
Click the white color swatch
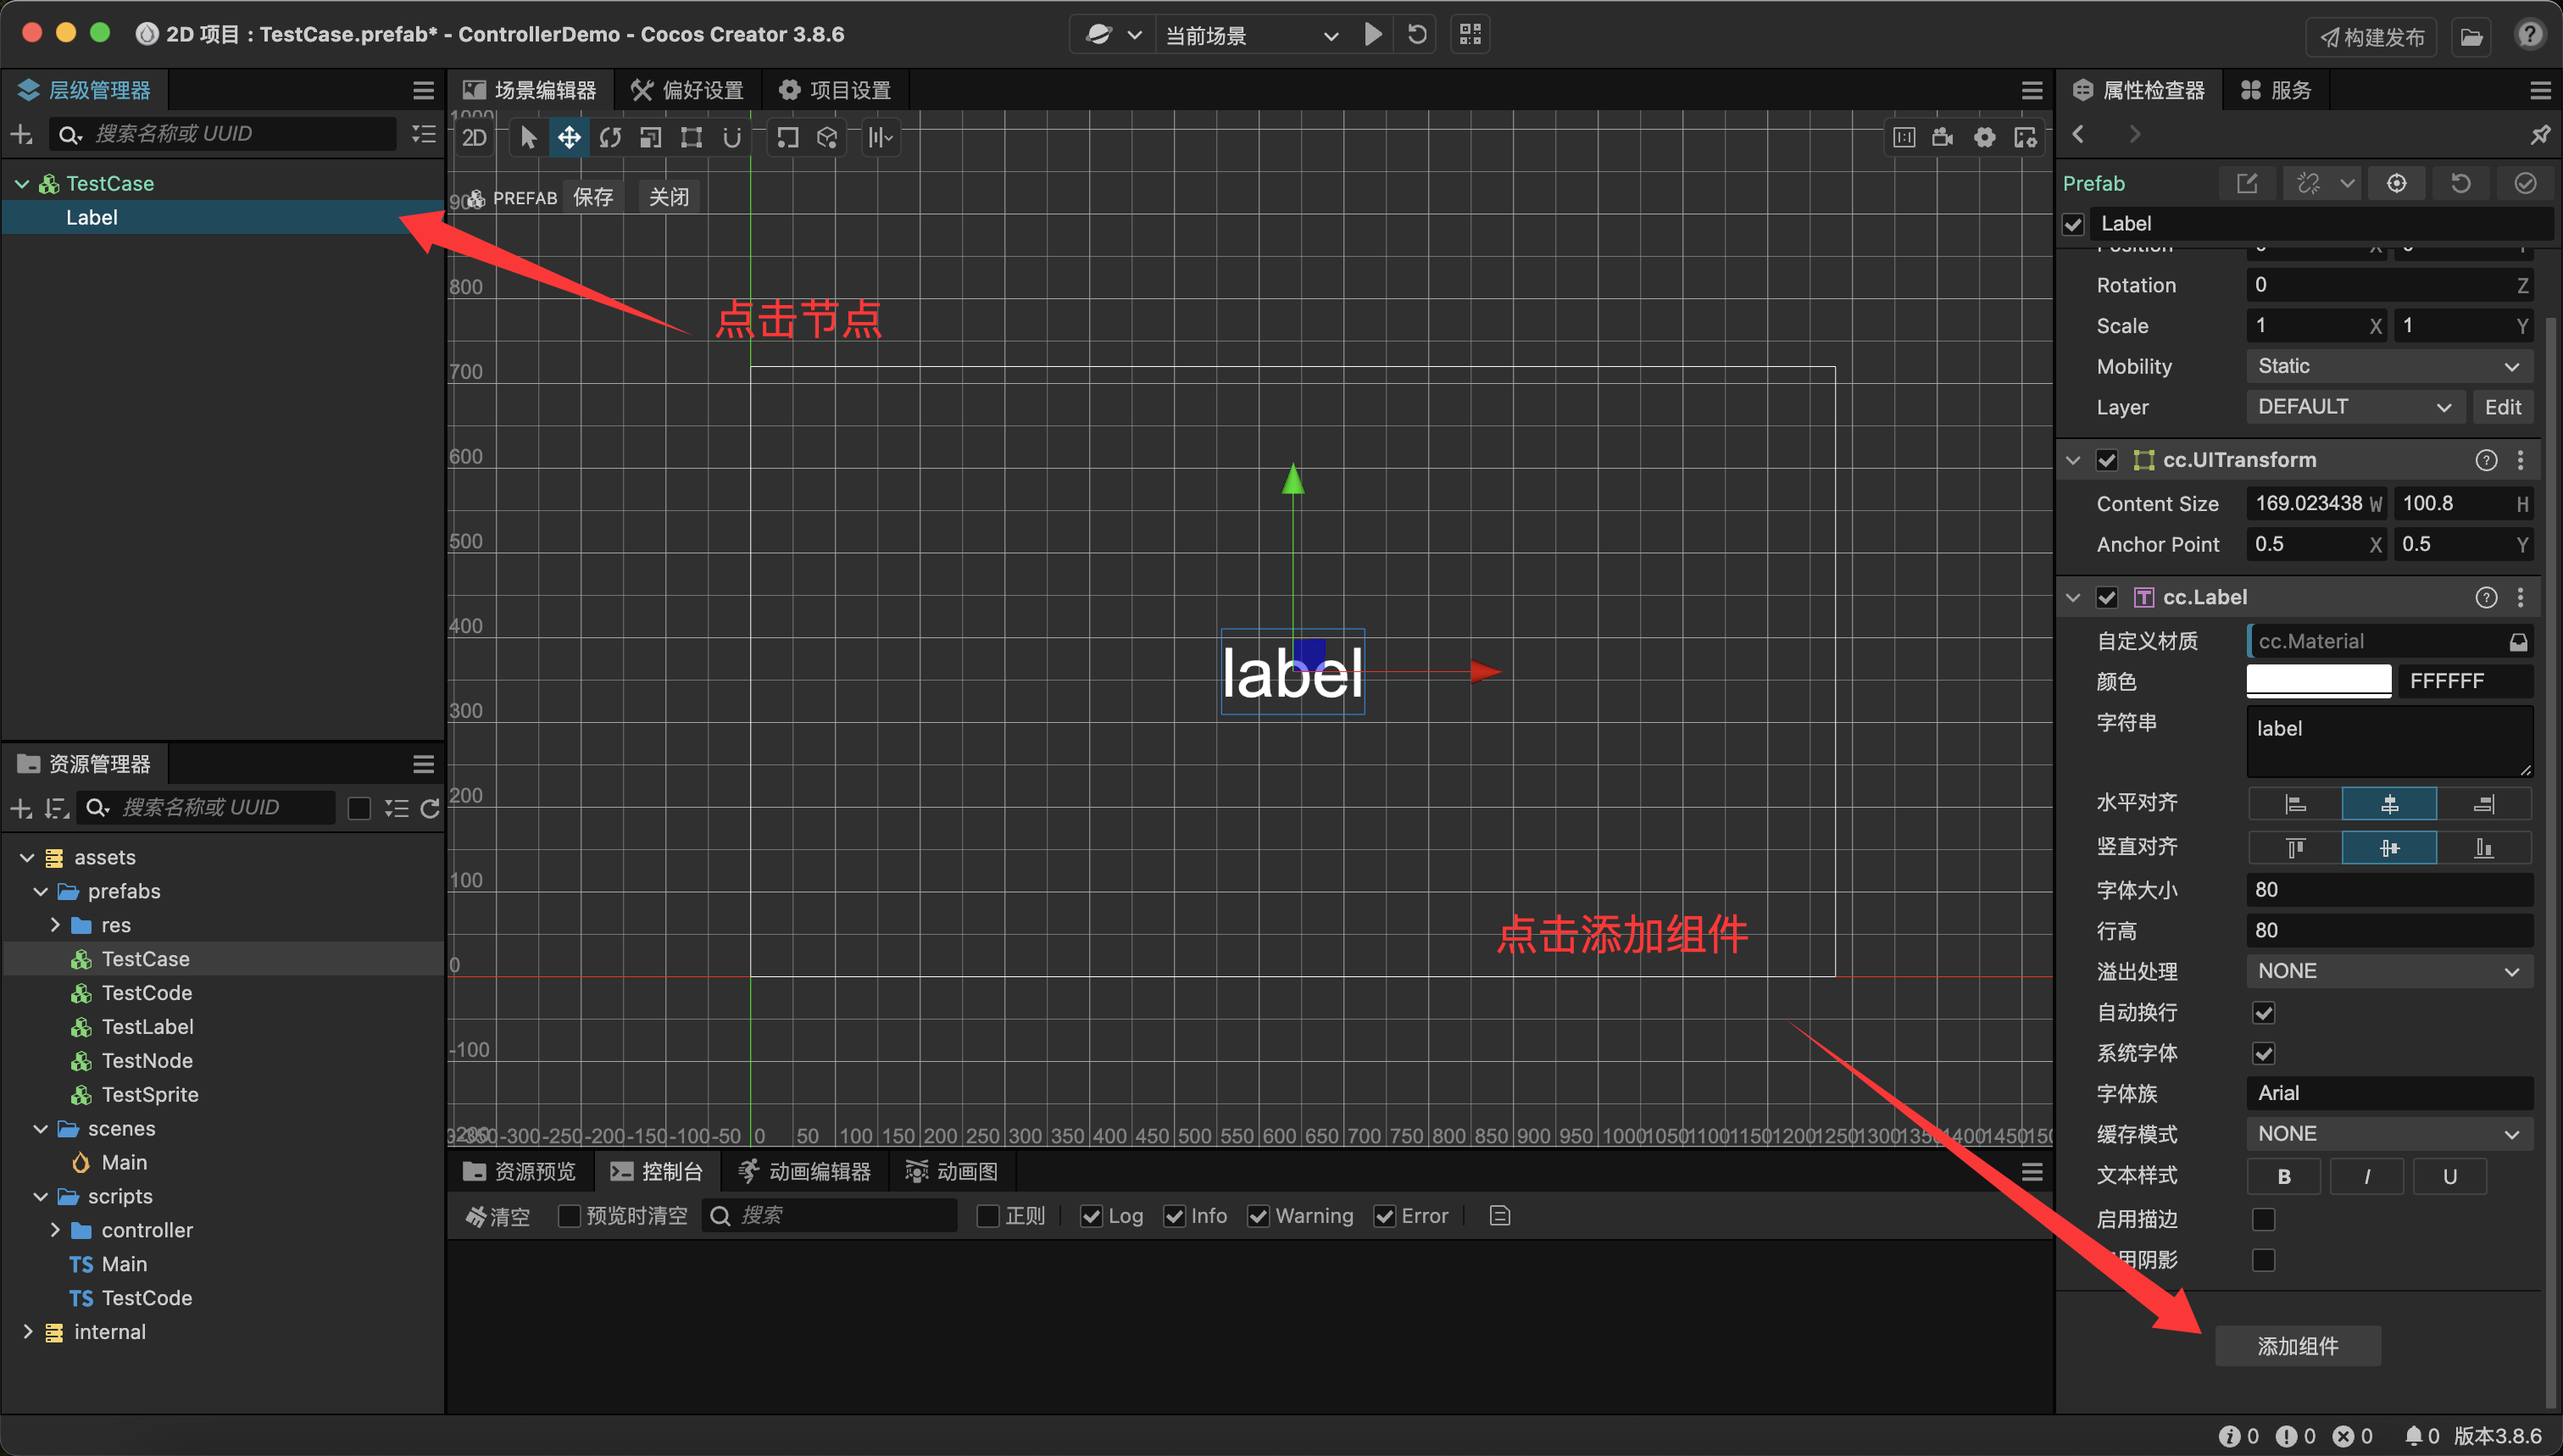pos(2318,681)
